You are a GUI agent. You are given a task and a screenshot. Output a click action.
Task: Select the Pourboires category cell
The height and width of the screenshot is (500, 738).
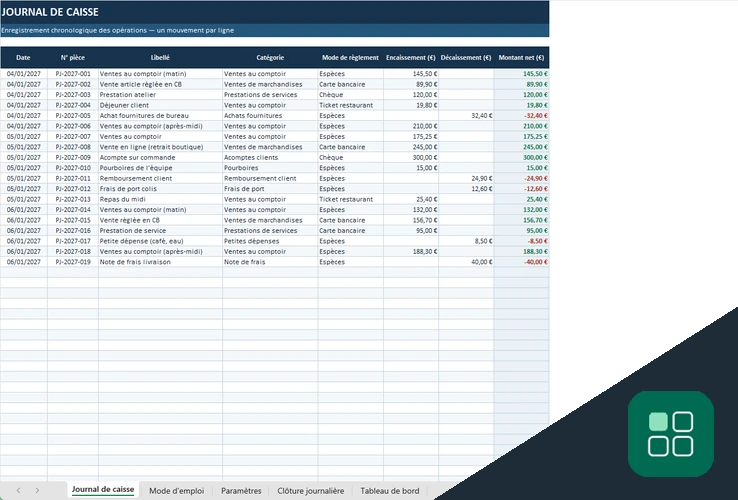pos(270,168)
